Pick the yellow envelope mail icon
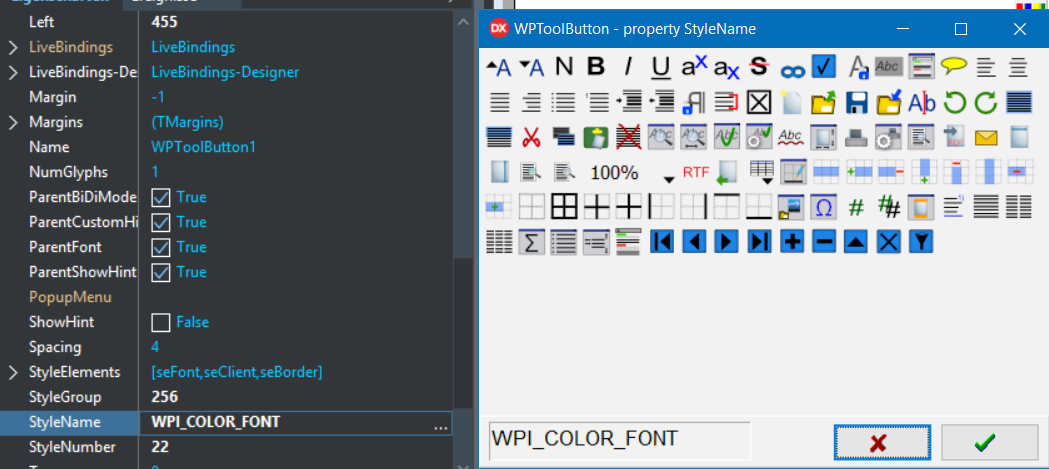This screenshot has width=1049, height=469. tap(986, 137)
